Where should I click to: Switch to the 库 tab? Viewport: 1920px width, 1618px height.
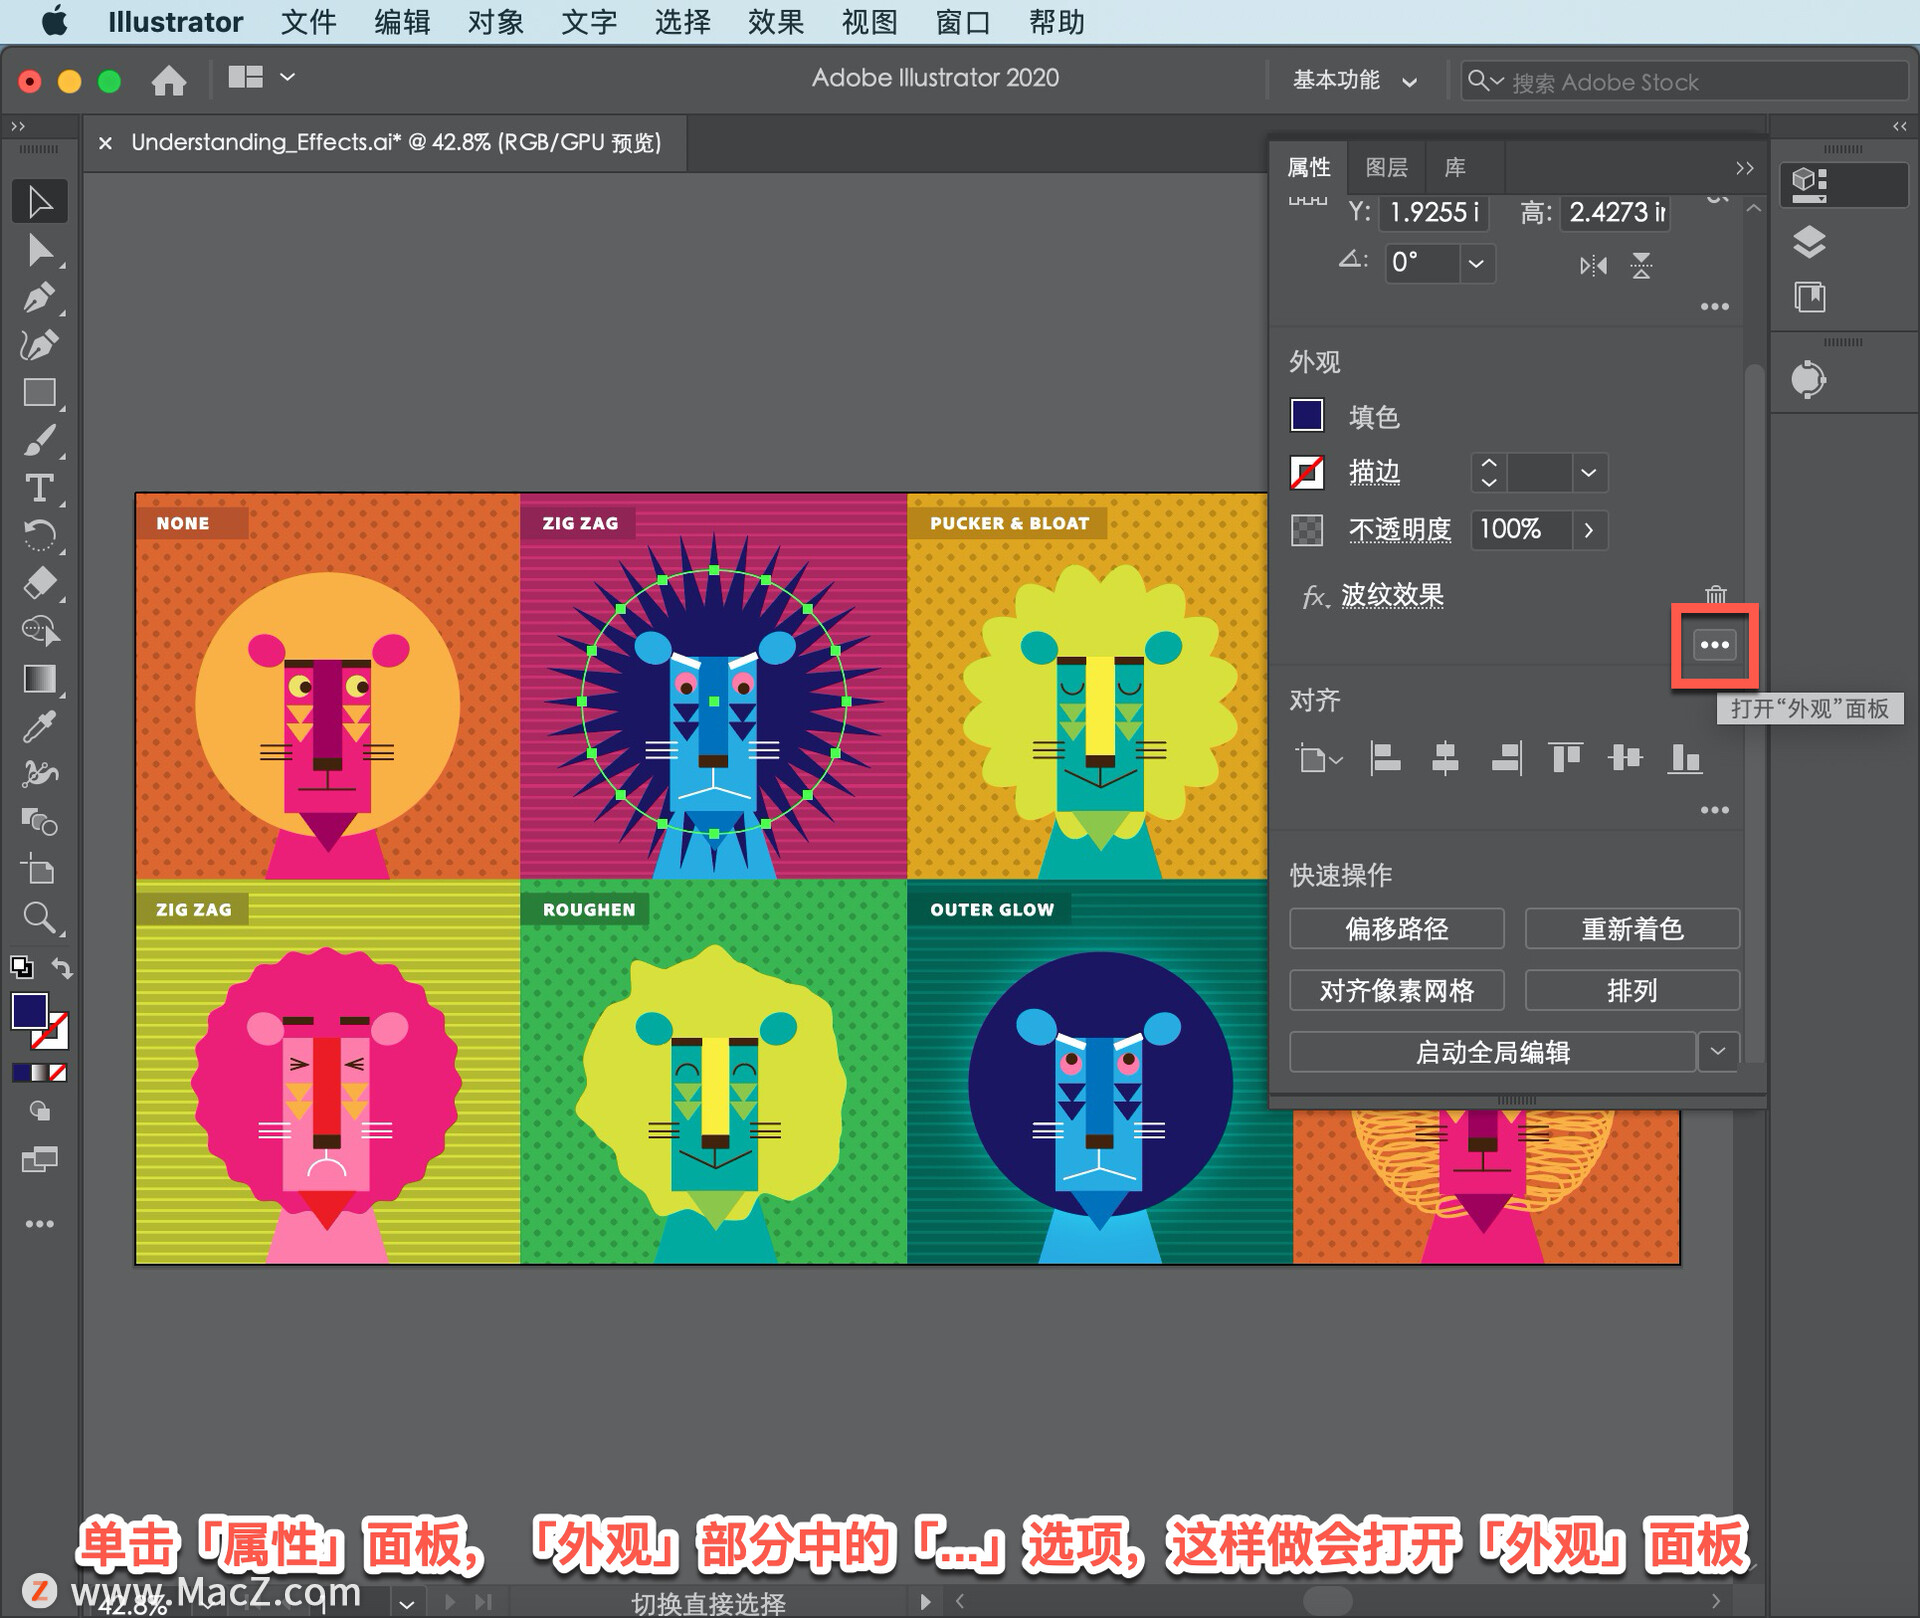click(x=1455, y=168)
